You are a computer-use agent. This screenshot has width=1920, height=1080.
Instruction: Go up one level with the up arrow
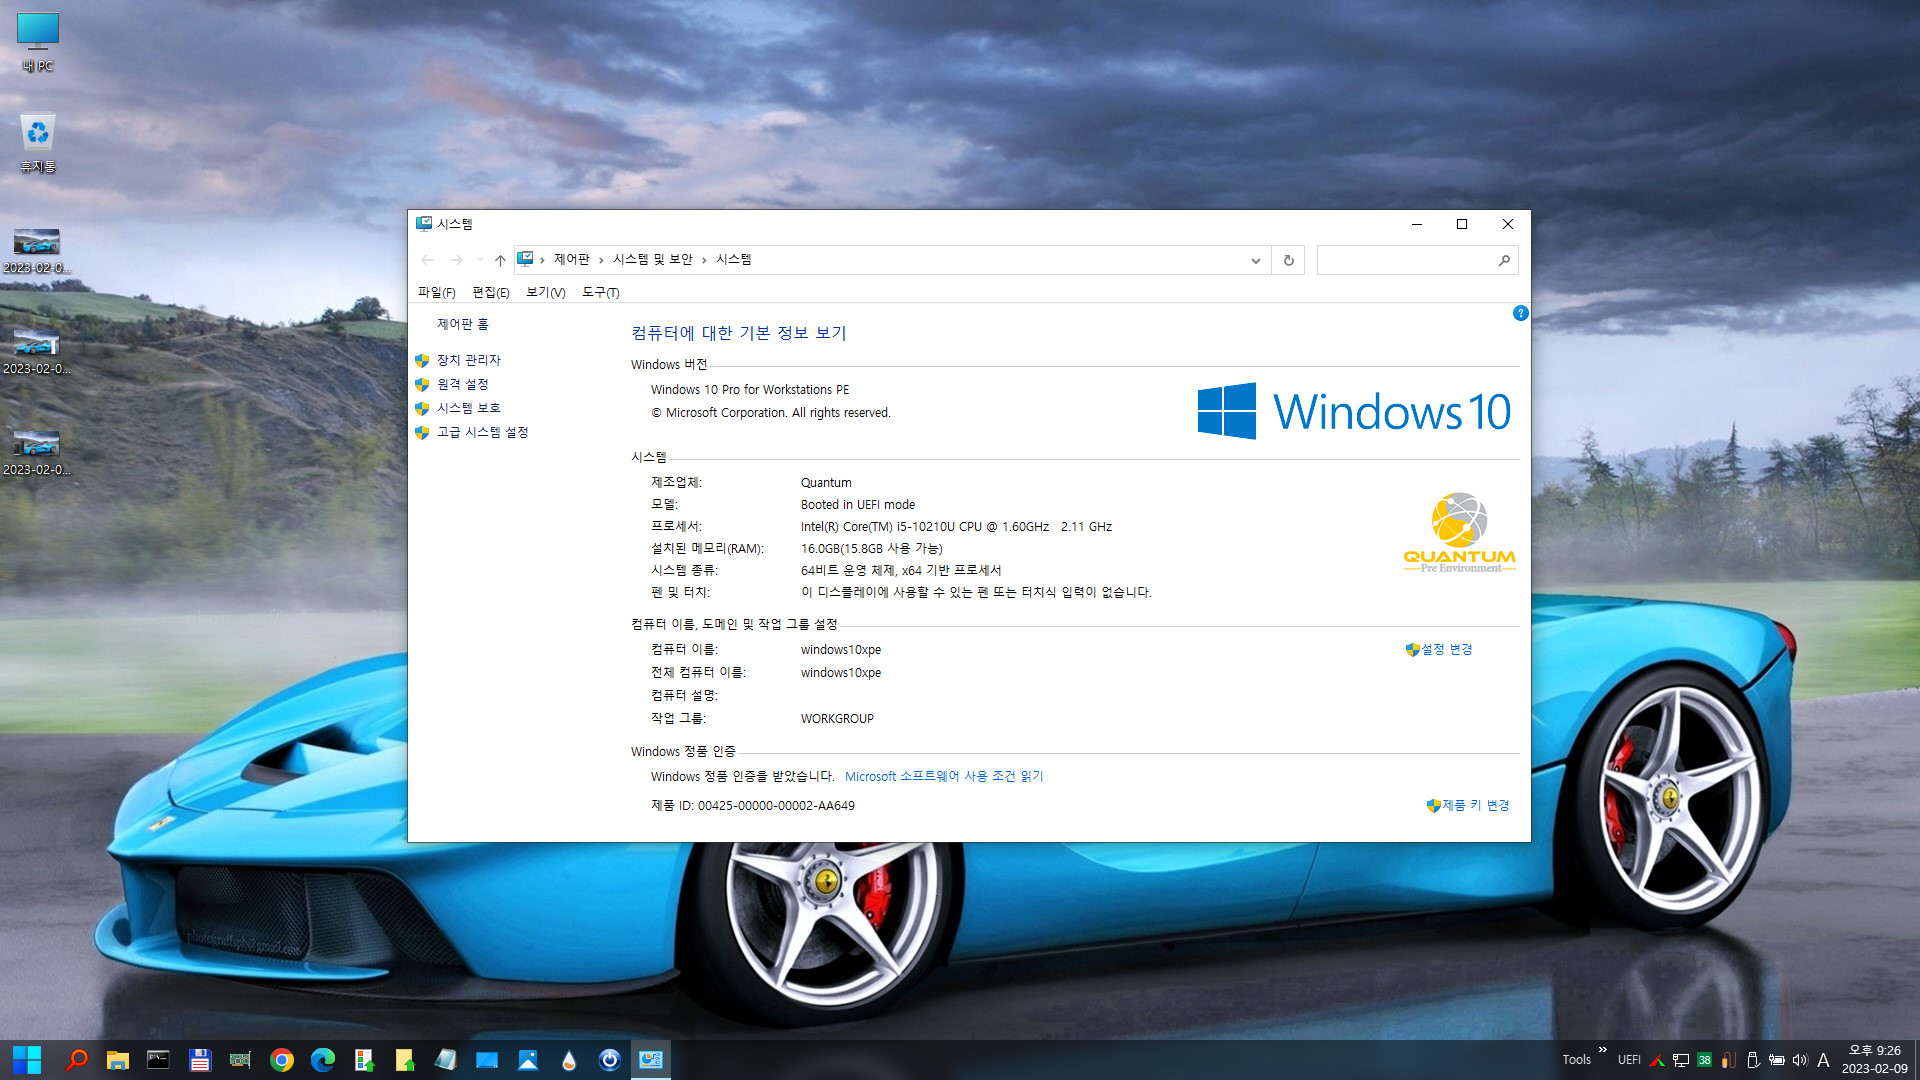pyautogui.click(x=500, y=260)
